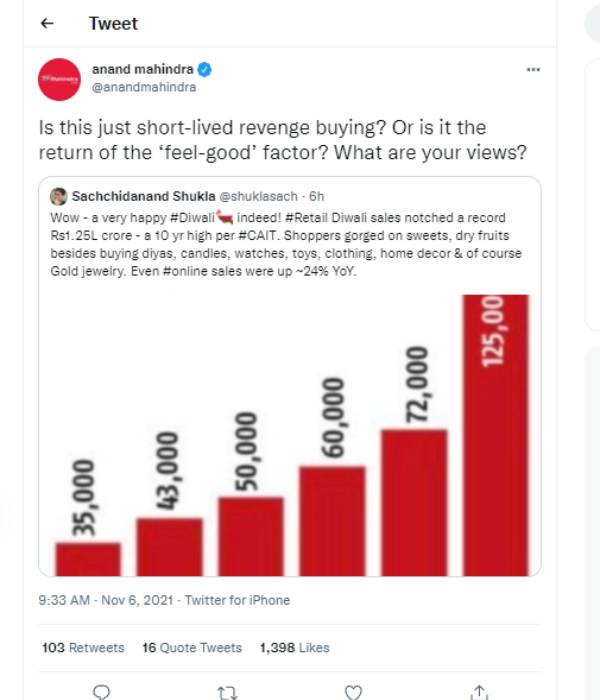
Task: Click Sachchidanand Shukla's small avatar
Action: pos(58,197)
